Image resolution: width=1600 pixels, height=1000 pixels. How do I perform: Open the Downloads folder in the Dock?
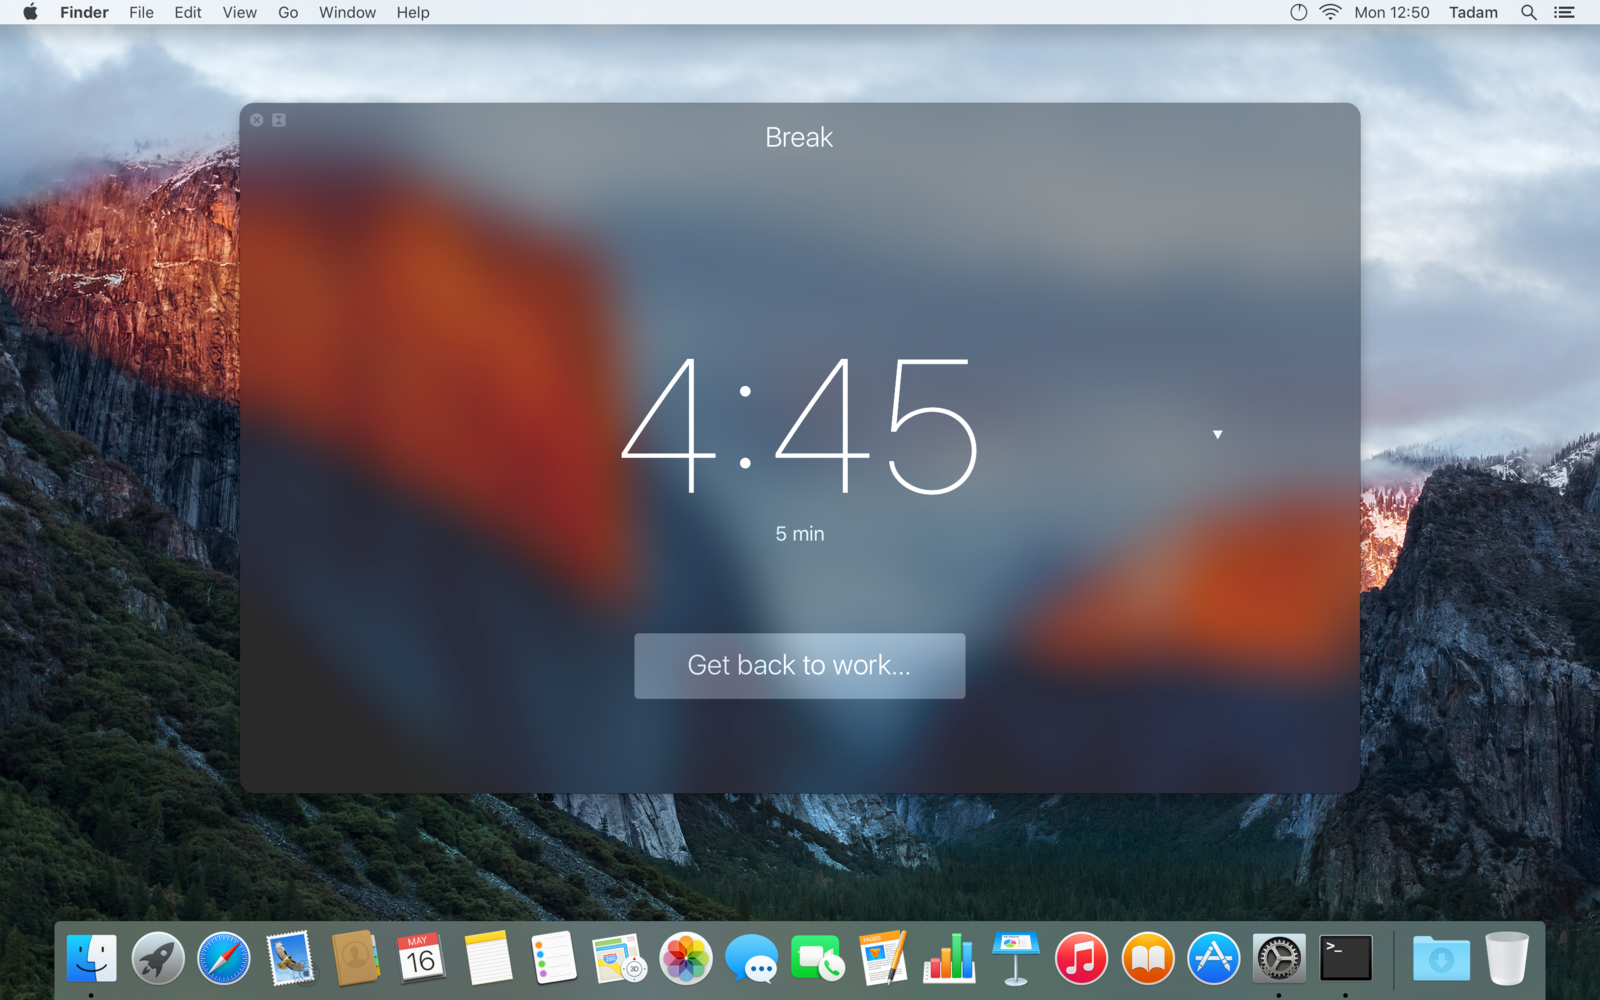pos(1441,958)
